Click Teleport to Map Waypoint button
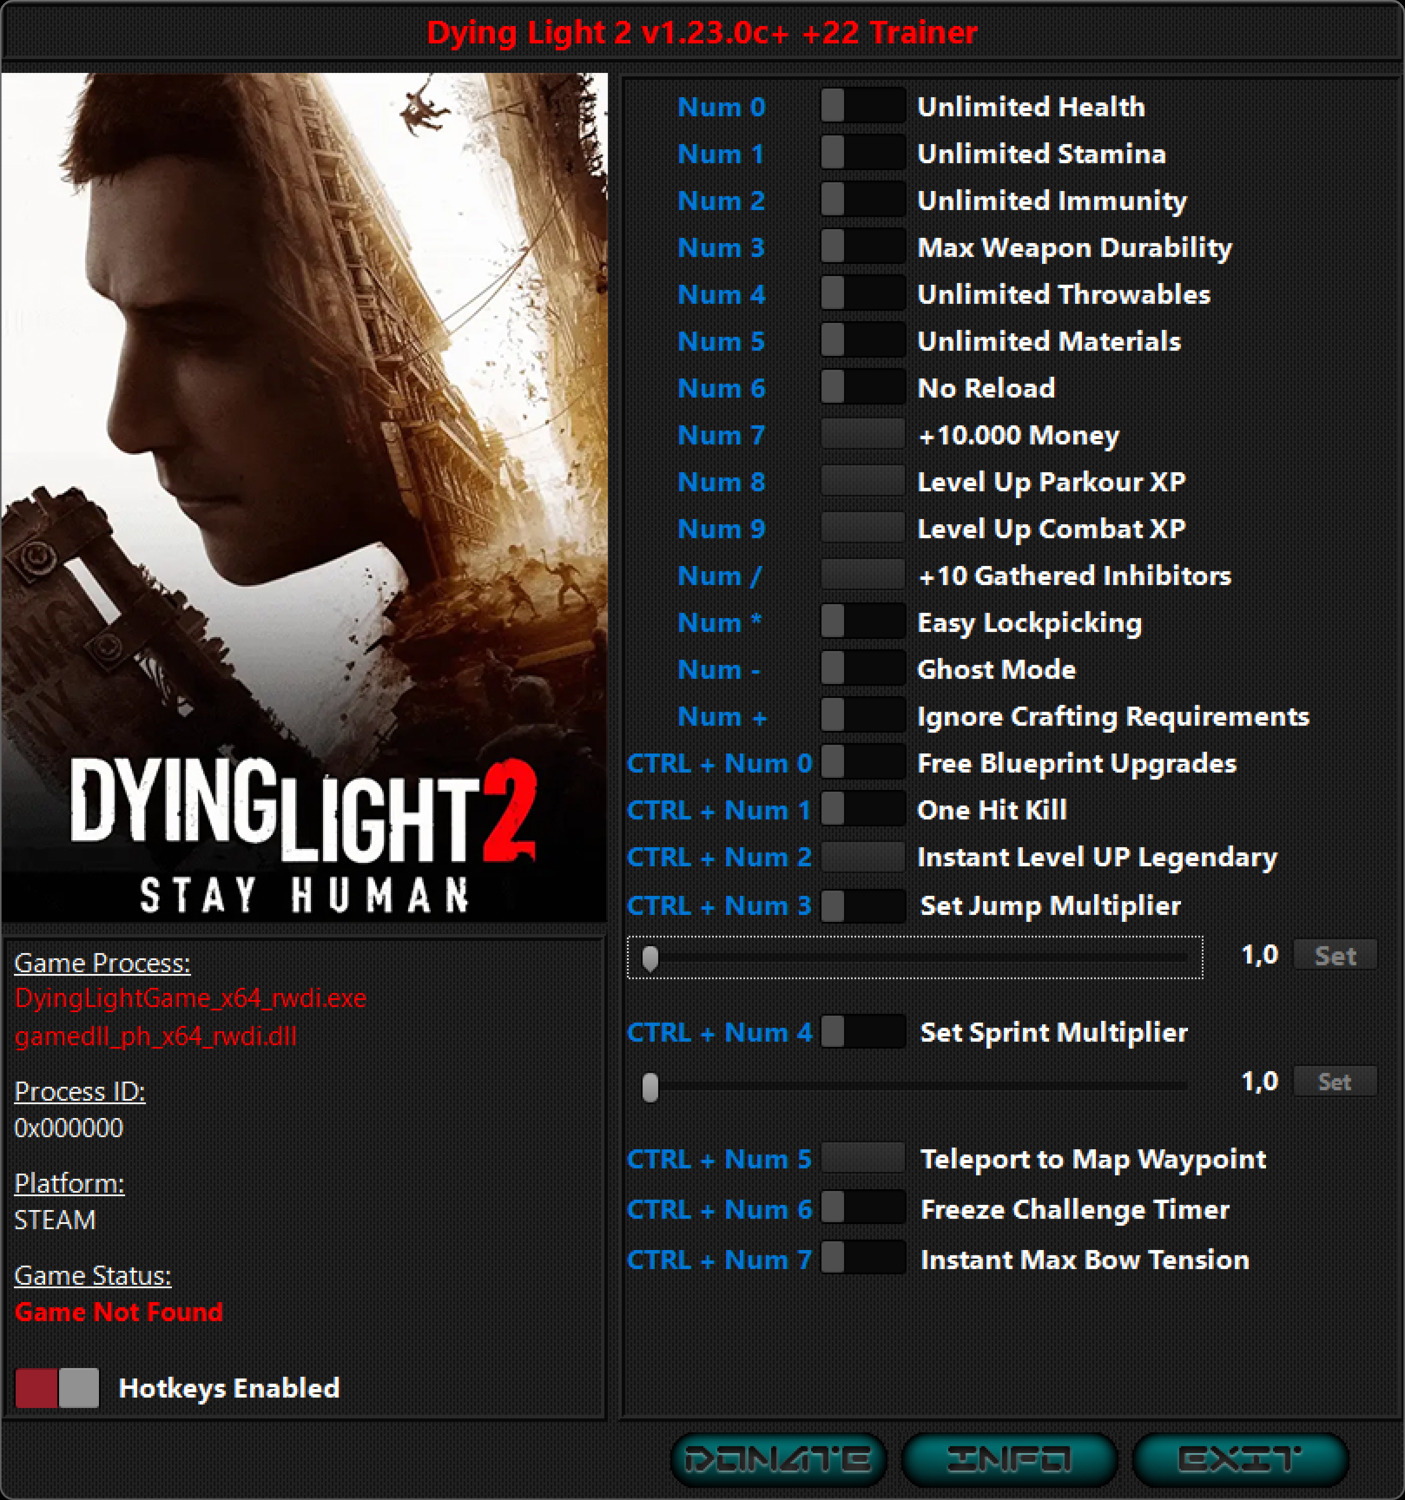Screen dimensions: 1405x1500 863,1159
